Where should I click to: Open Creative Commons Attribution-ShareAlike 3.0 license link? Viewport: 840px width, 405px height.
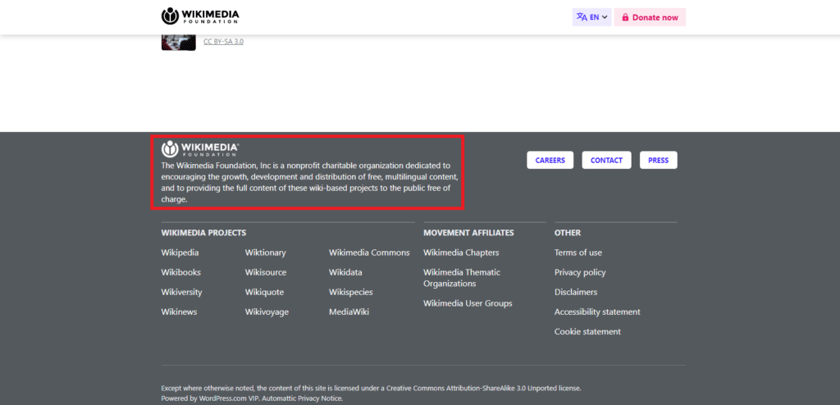coord(483,388)
